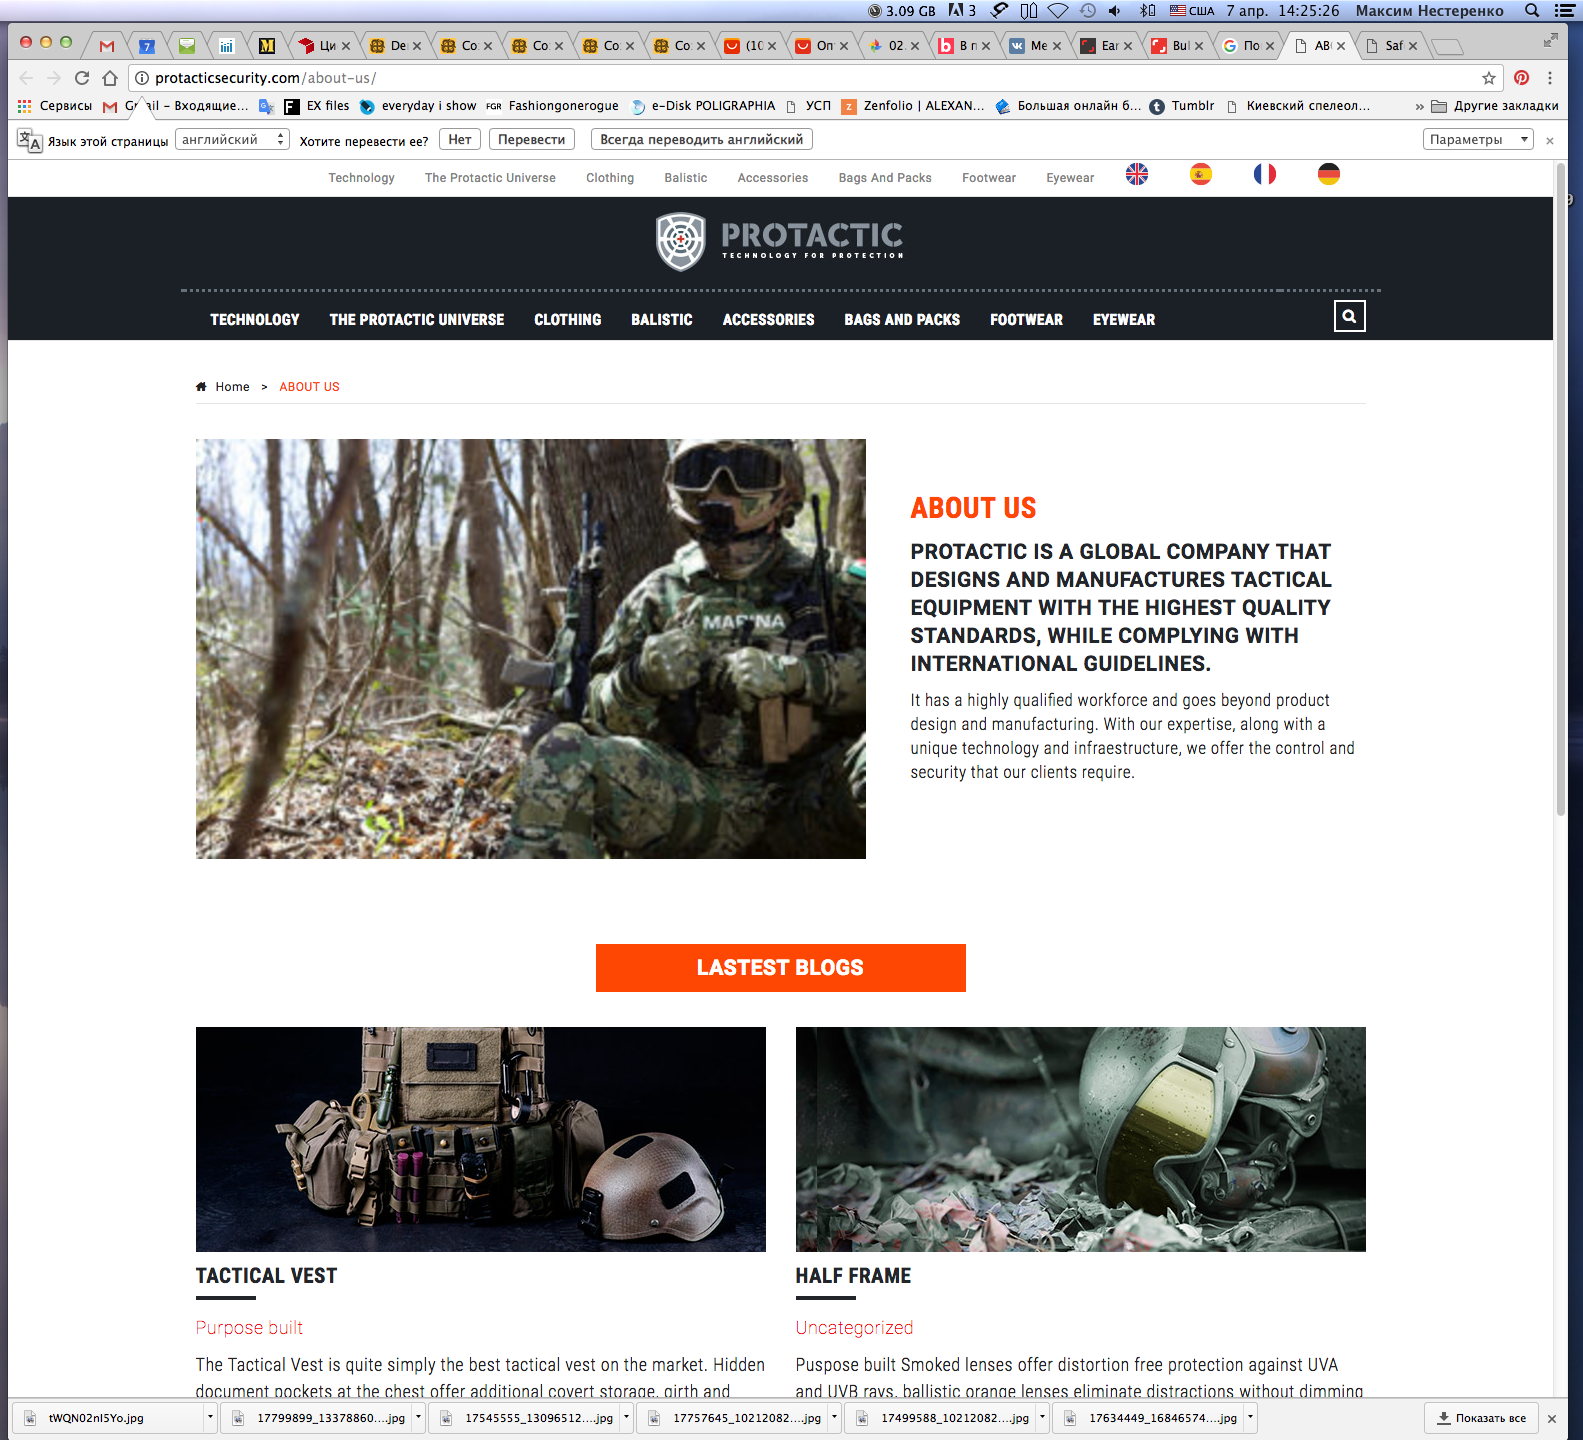The height and width of the screenshot is (1440, 1583).
Task: Click top bar Footwear link
Action: [x=989, y=178]
